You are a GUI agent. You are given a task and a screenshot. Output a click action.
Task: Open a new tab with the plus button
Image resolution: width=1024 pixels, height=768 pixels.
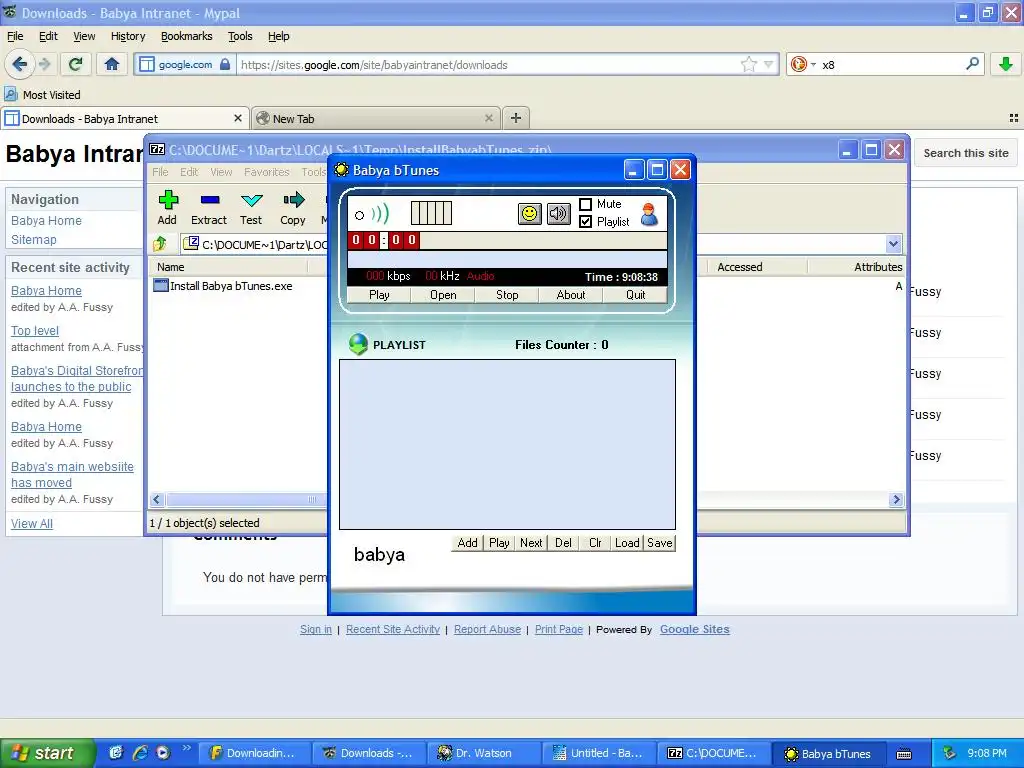(516, 118)
